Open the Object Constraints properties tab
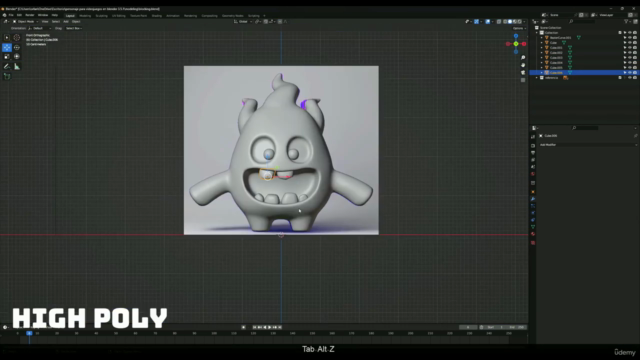The height and width of the screenshot is (360, 640). [x=533, y=220]
